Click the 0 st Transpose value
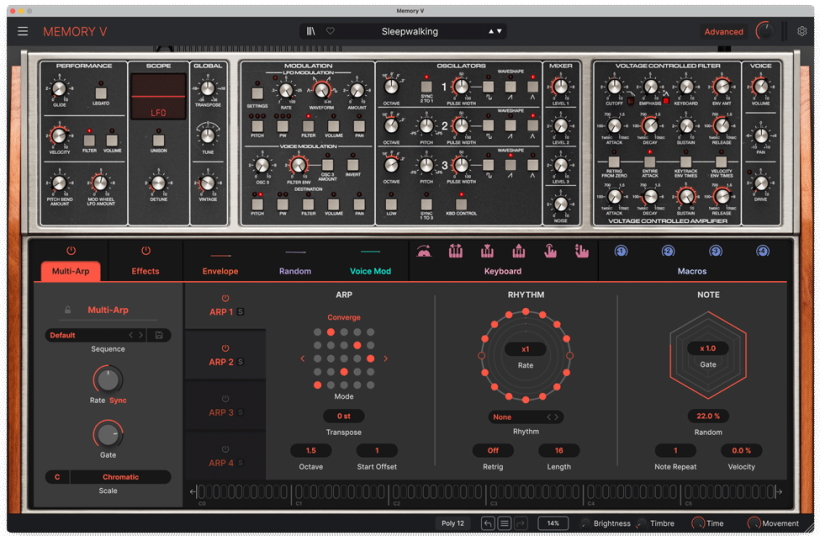820x536 pixels. [x=344, y=416]
